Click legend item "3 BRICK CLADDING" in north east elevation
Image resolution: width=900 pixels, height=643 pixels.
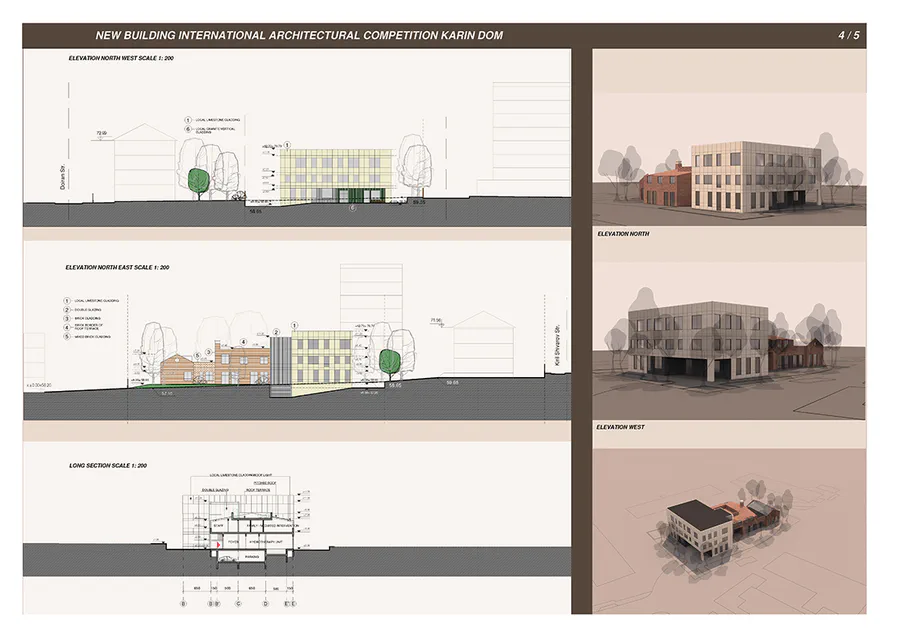(83, 319)
